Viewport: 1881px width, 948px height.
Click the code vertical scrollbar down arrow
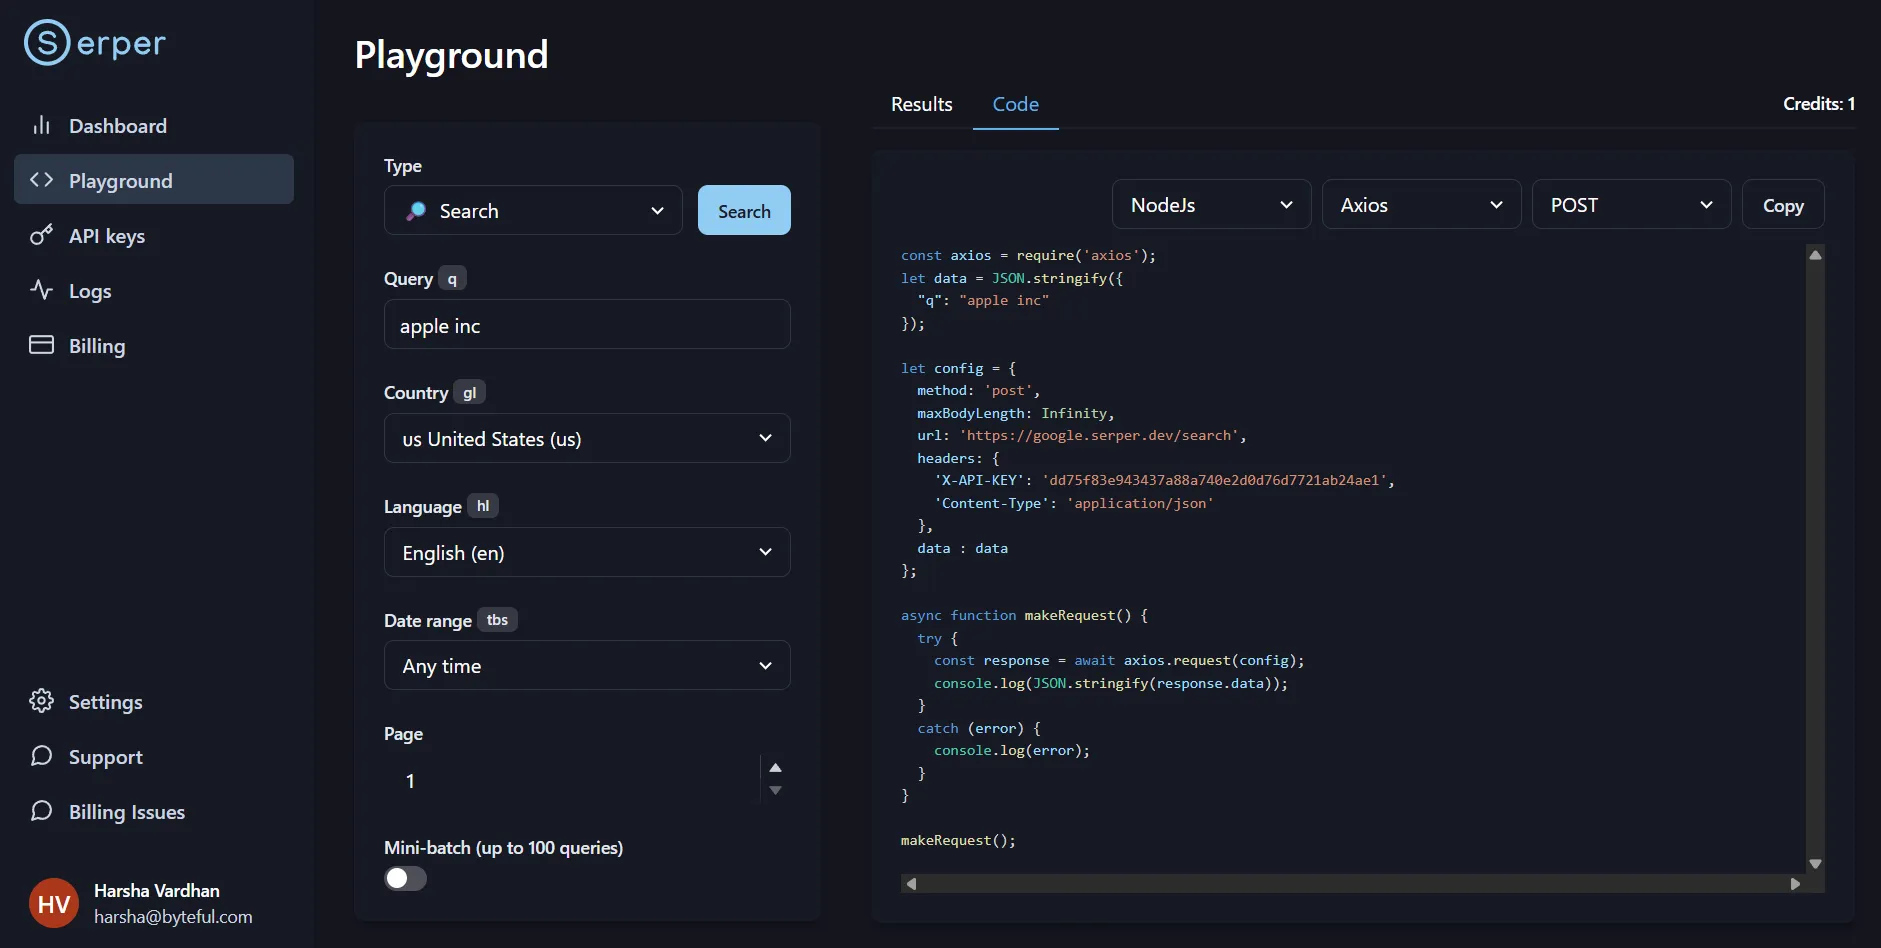pyautogui.click(x=1816, y=864)
